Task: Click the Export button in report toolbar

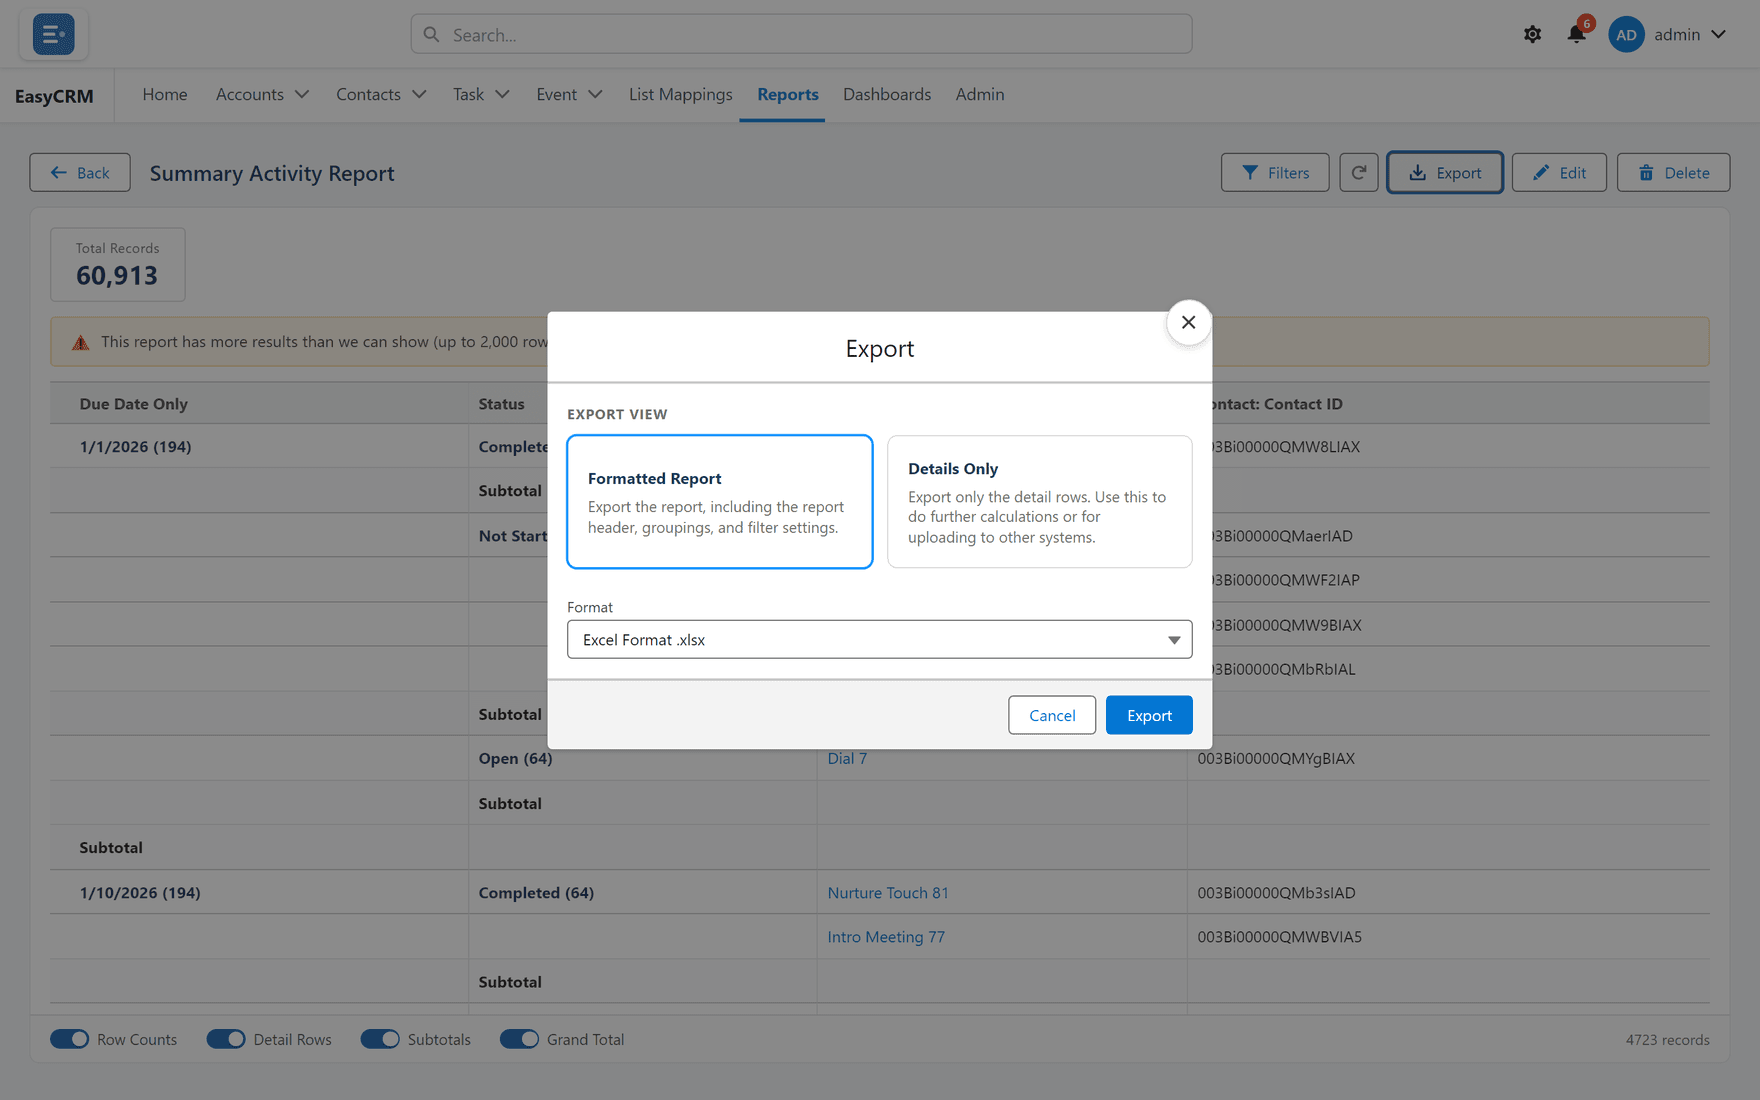Action: (1445, 172)
